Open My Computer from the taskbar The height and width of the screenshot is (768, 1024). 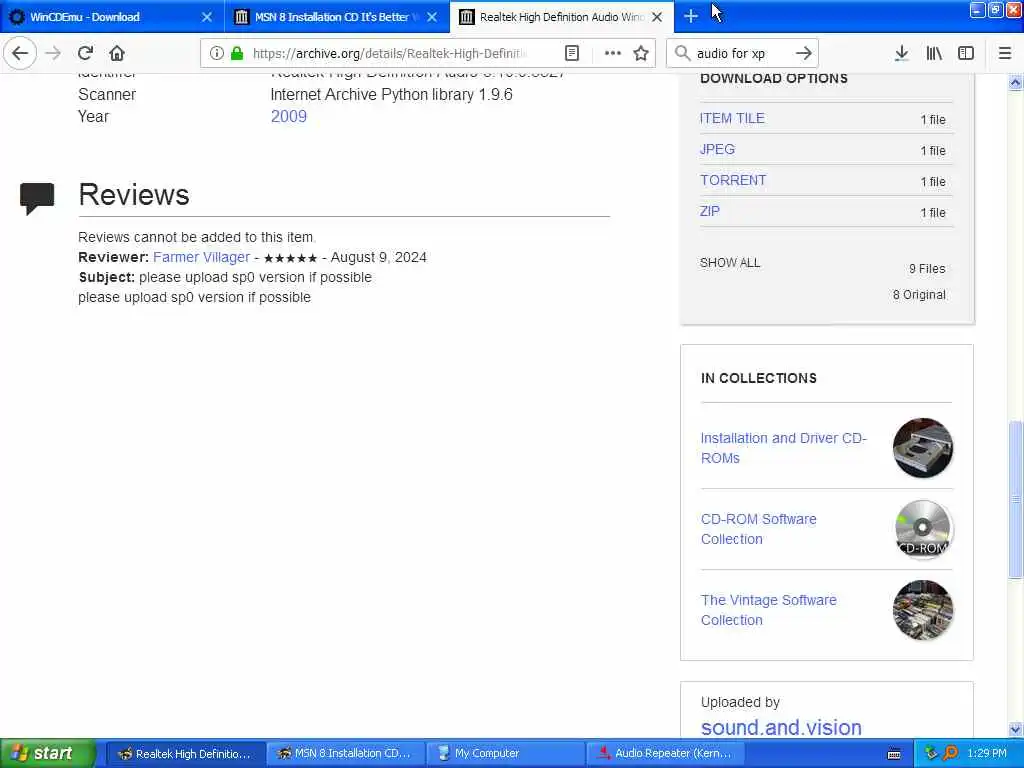506,754
